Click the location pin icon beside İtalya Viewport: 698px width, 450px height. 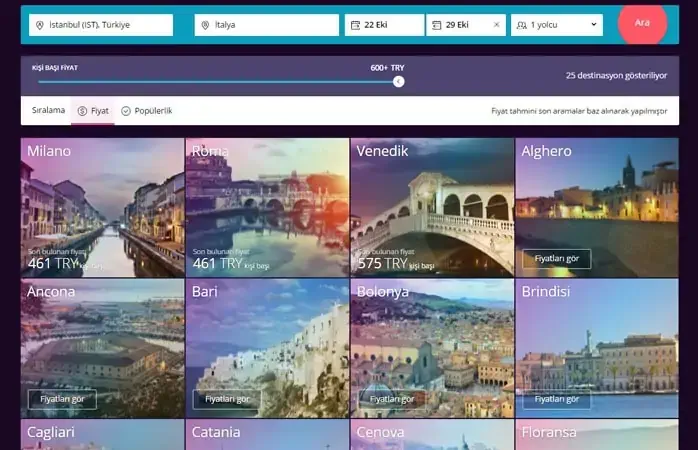(x=205, y=25)
